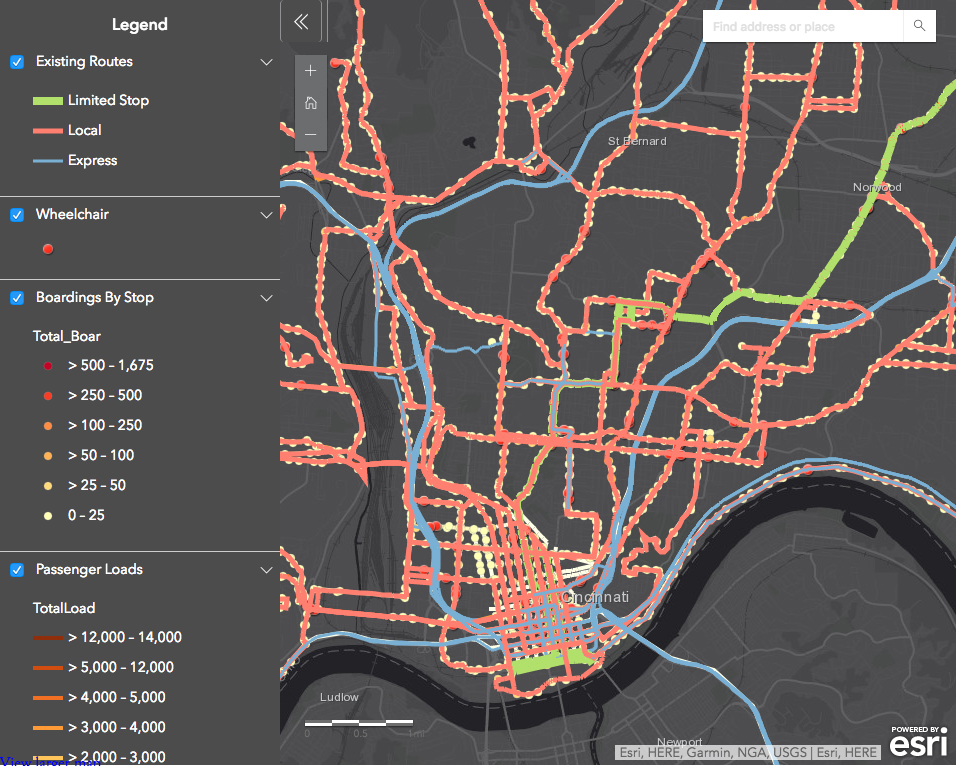
Task: Collapse the legend panel with double-chevron
Action: [301, 22]
